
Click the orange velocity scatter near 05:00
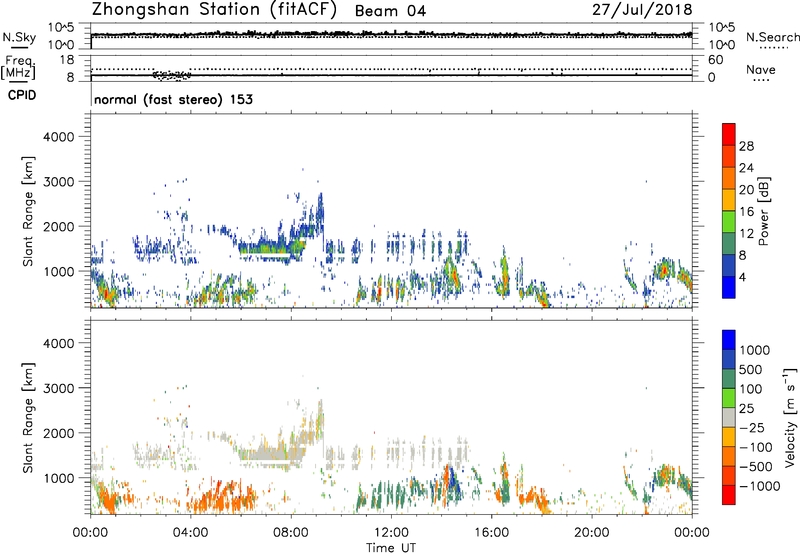pyautogui.click(x=224, y=497)
